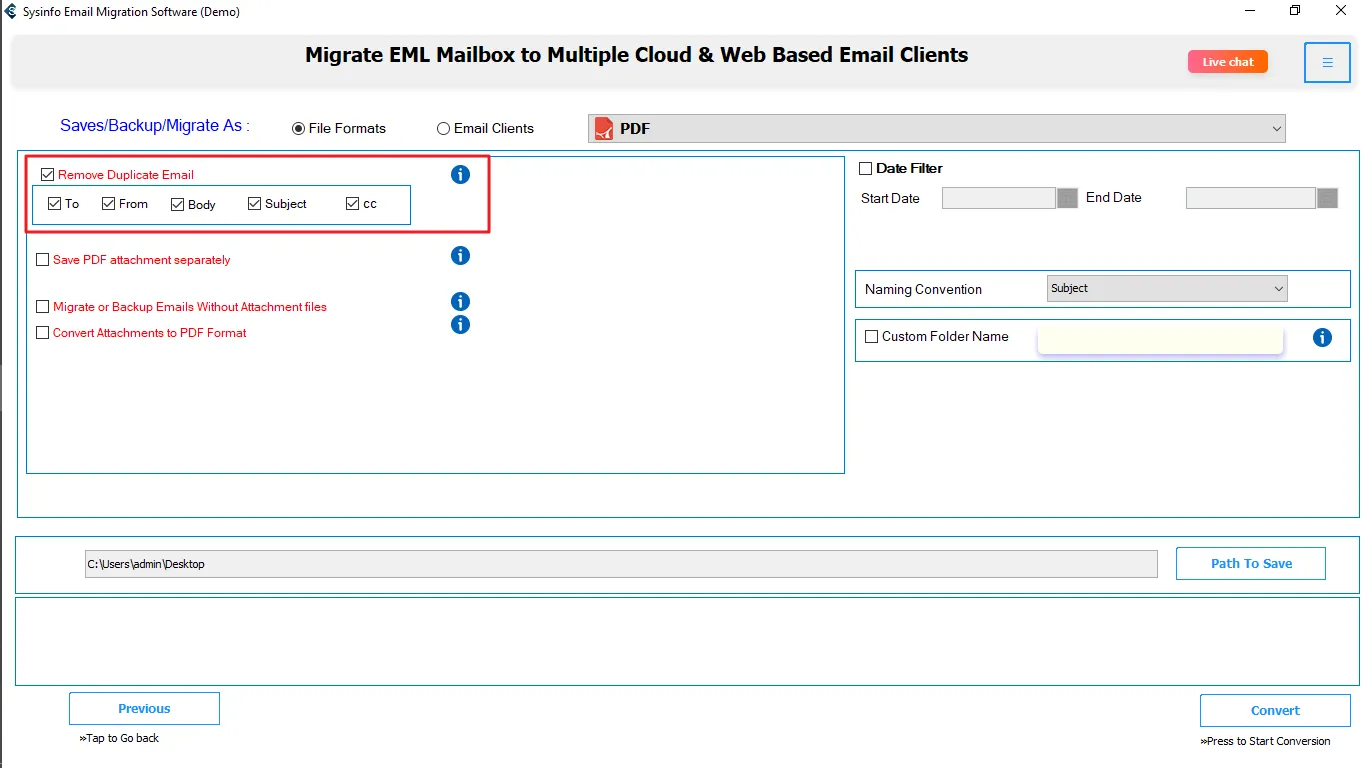Click info icon for Migrate Without Attachment files
1366x768 pixels.
460,302
